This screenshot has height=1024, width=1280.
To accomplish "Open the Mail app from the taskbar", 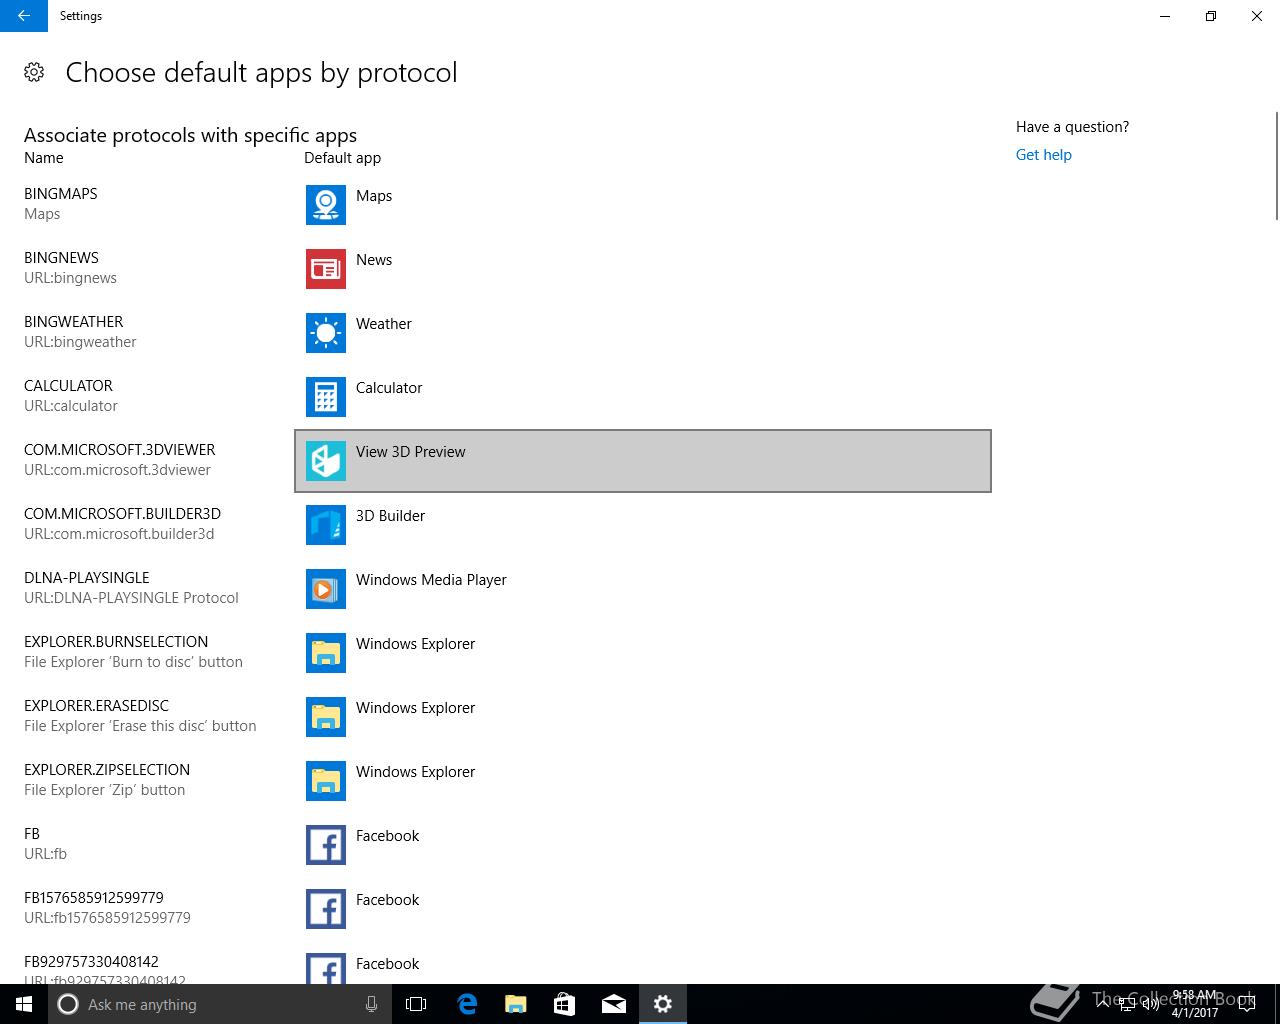I will coord(614,1004).
